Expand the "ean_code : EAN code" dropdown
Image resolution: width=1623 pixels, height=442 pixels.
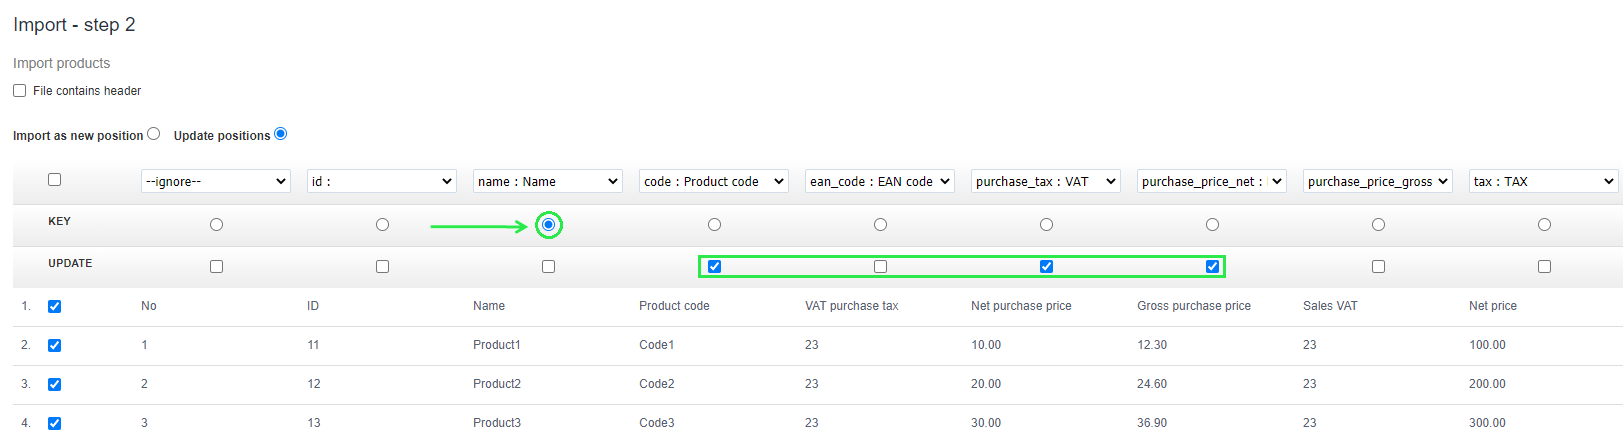click(880, 181)
